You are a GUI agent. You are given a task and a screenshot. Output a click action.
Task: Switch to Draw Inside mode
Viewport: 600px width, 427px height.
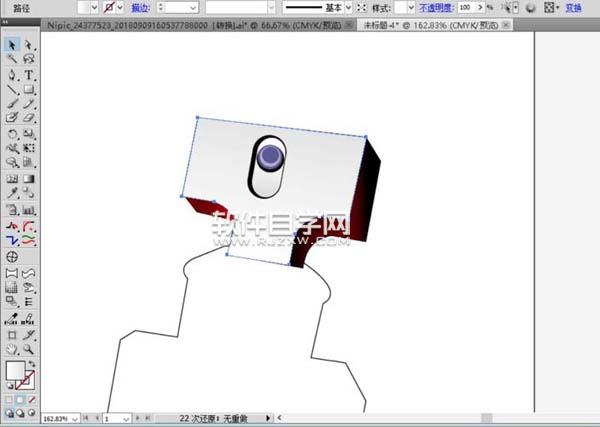[31, 413]
